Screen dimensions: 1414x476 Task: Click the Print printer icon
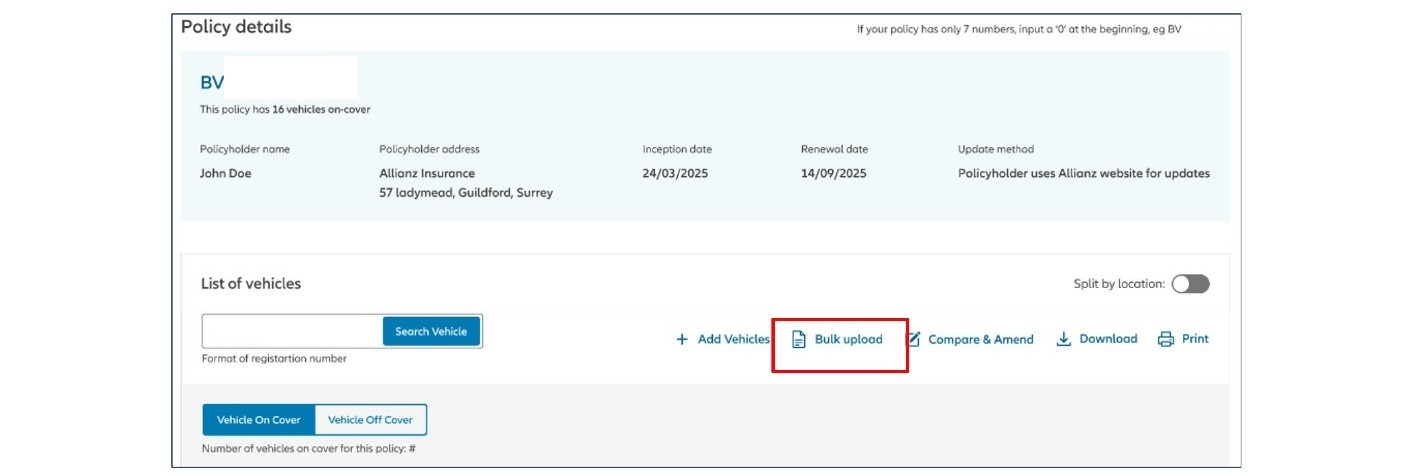1165,339
